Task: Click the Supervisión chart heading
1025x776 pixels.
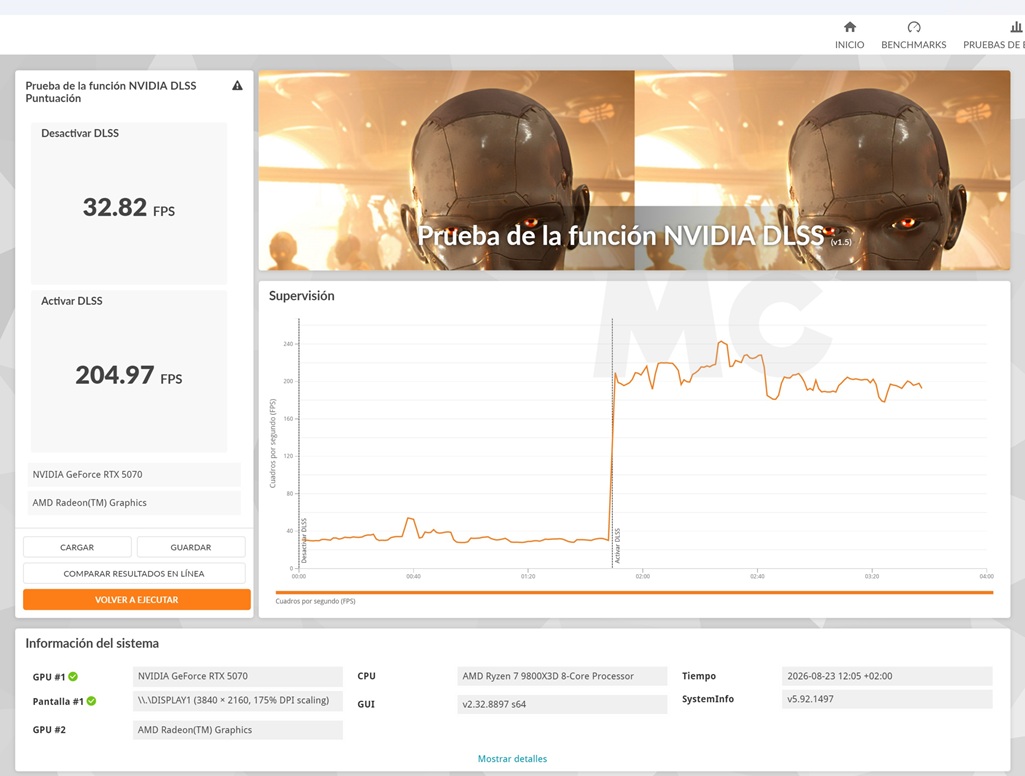Action: click(301, 296)
